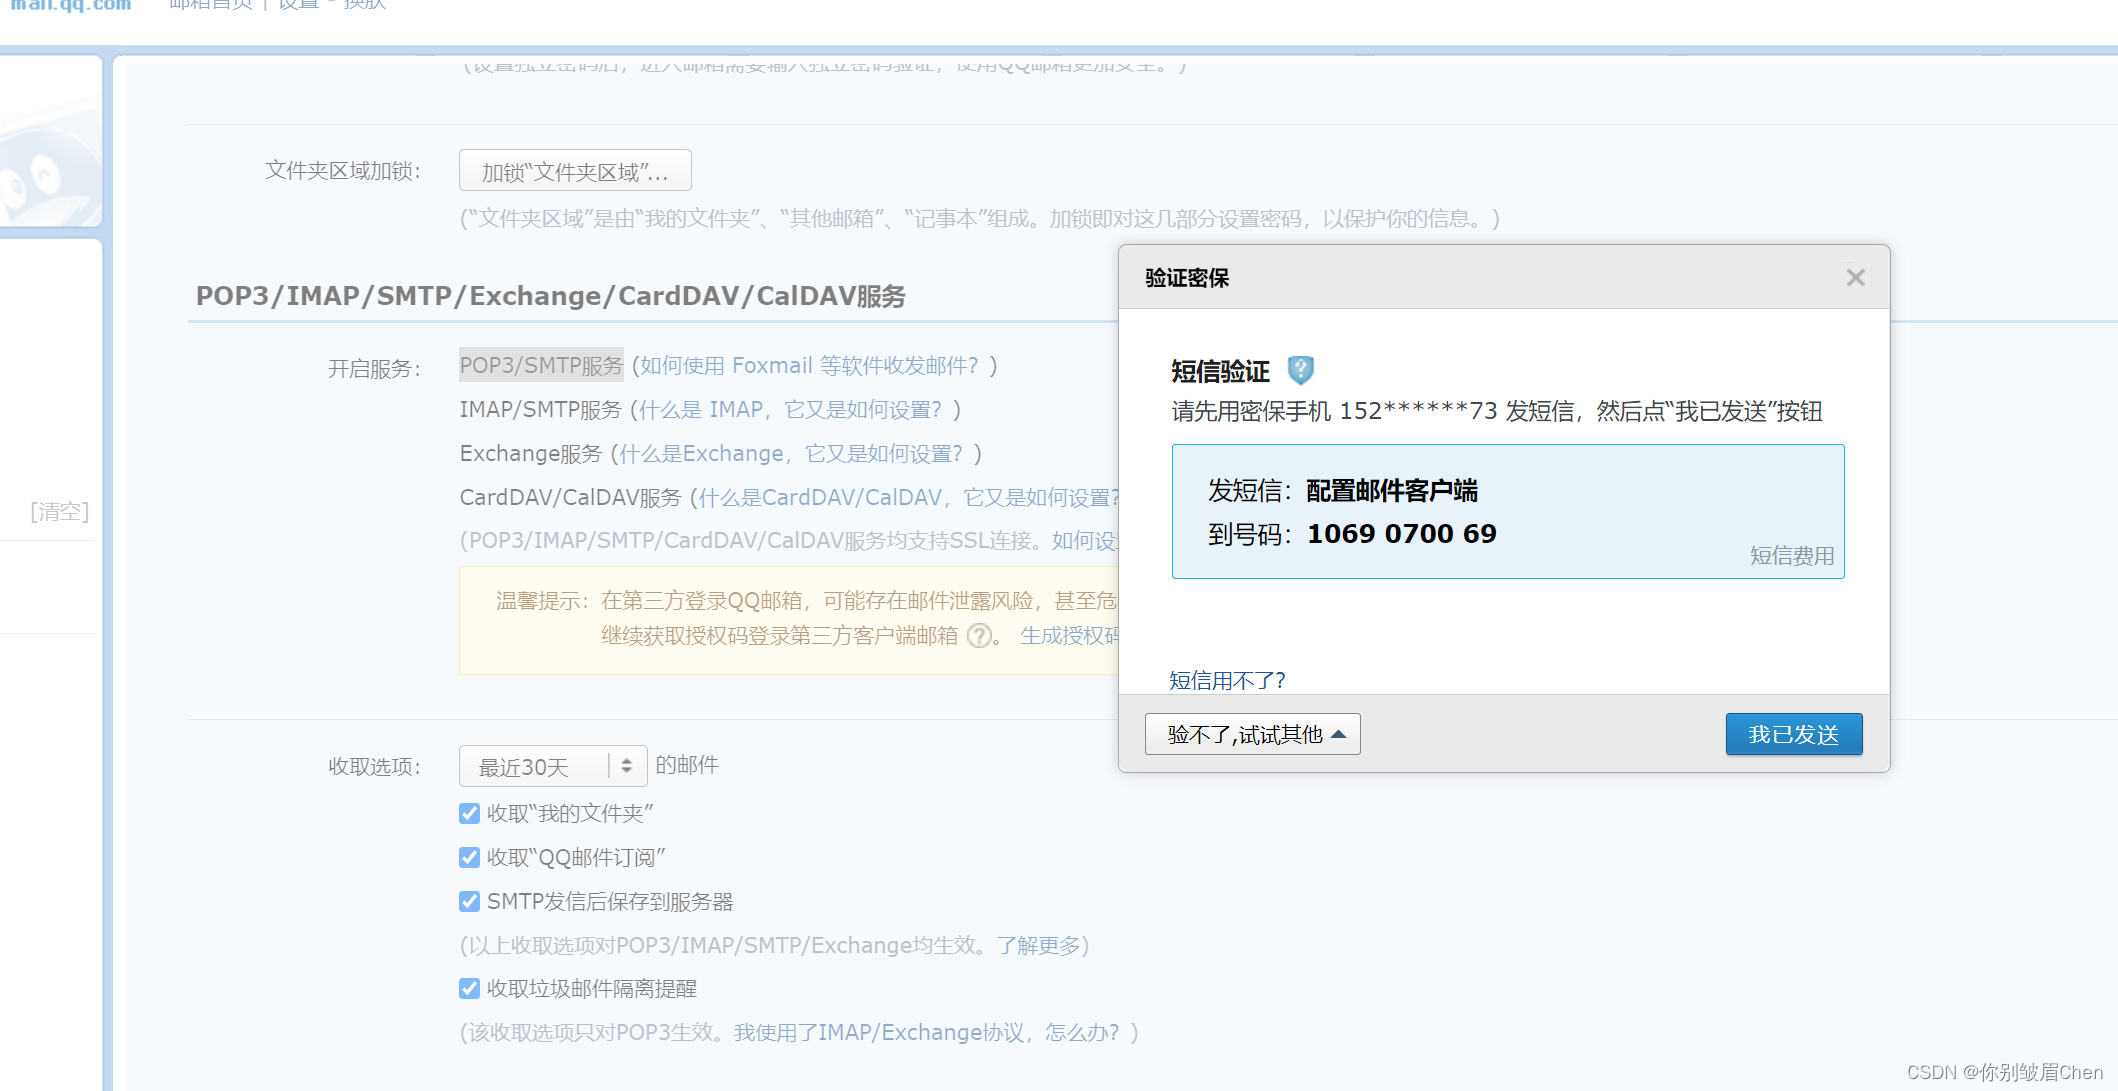The width and height of the screenshot is (2118, 1091).
Task: Expand the 验不了,试试其他 dropdown
Action: coord(1252,734)
